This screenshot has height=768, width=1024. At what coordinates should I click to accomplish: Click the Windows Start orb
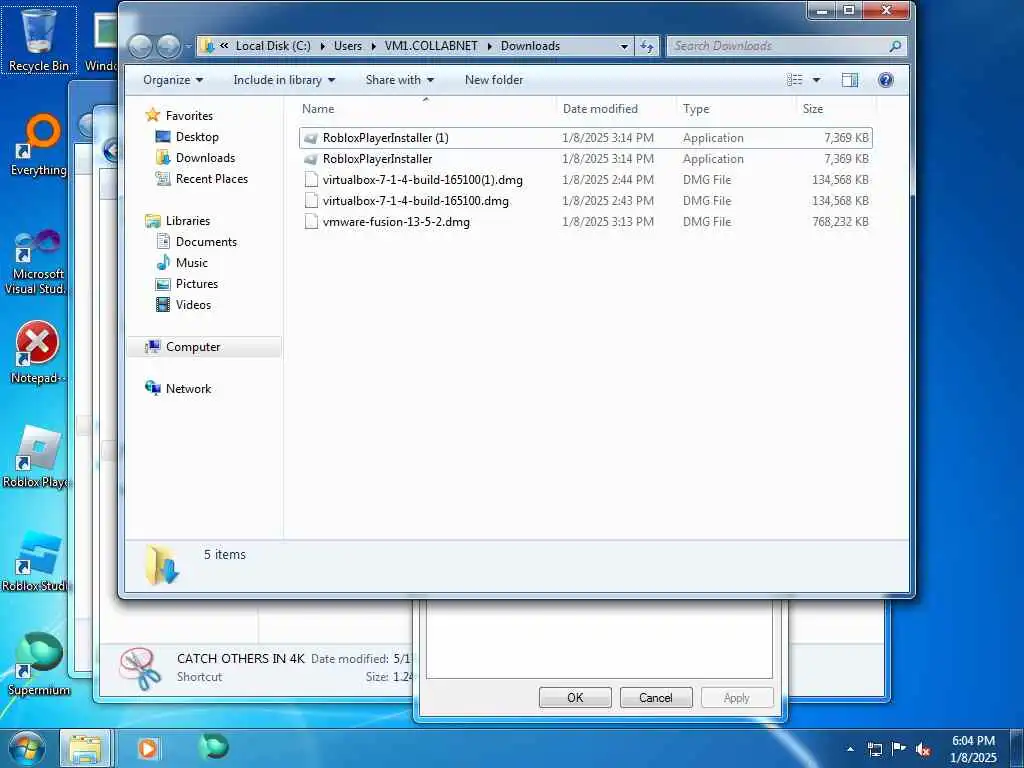[26, 748]
